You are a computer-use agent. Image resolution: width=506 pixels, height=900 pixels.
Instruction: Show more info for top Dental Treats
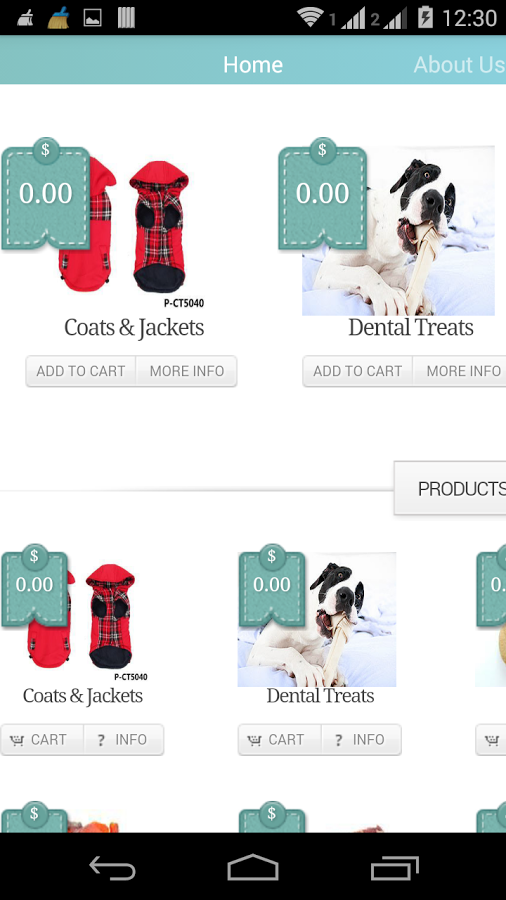pyautogui.click(x=460, y=371)
